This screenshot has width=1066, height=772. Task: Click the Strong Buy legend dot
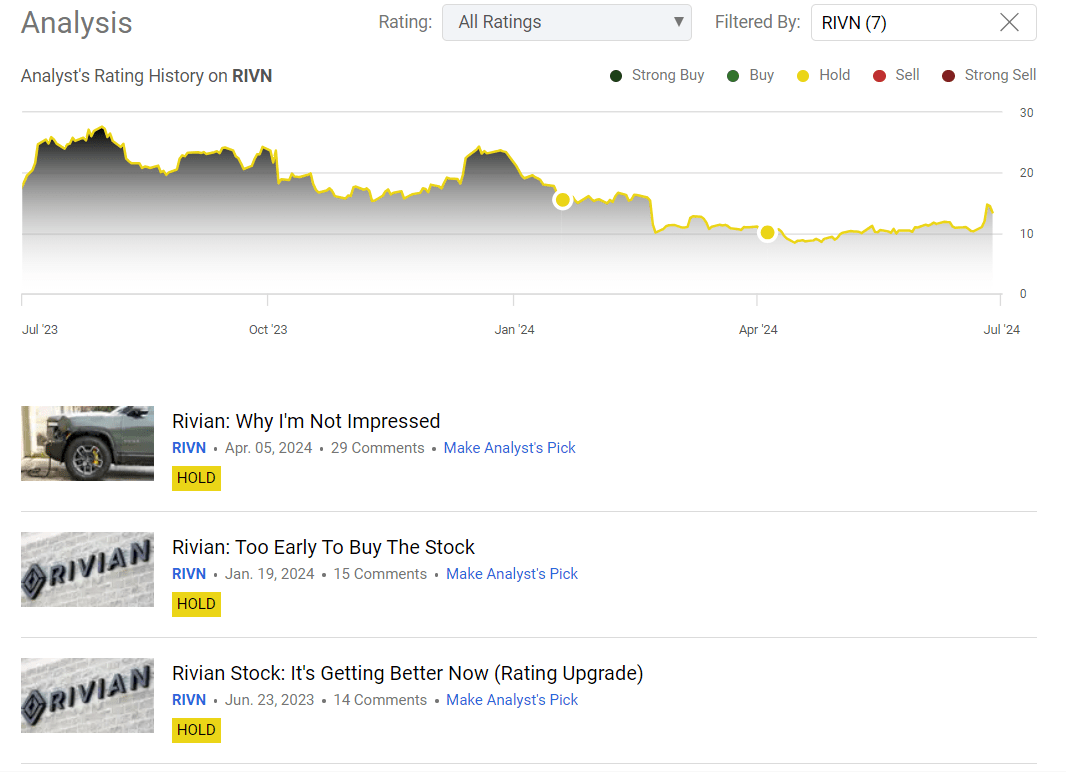(617, 75)
